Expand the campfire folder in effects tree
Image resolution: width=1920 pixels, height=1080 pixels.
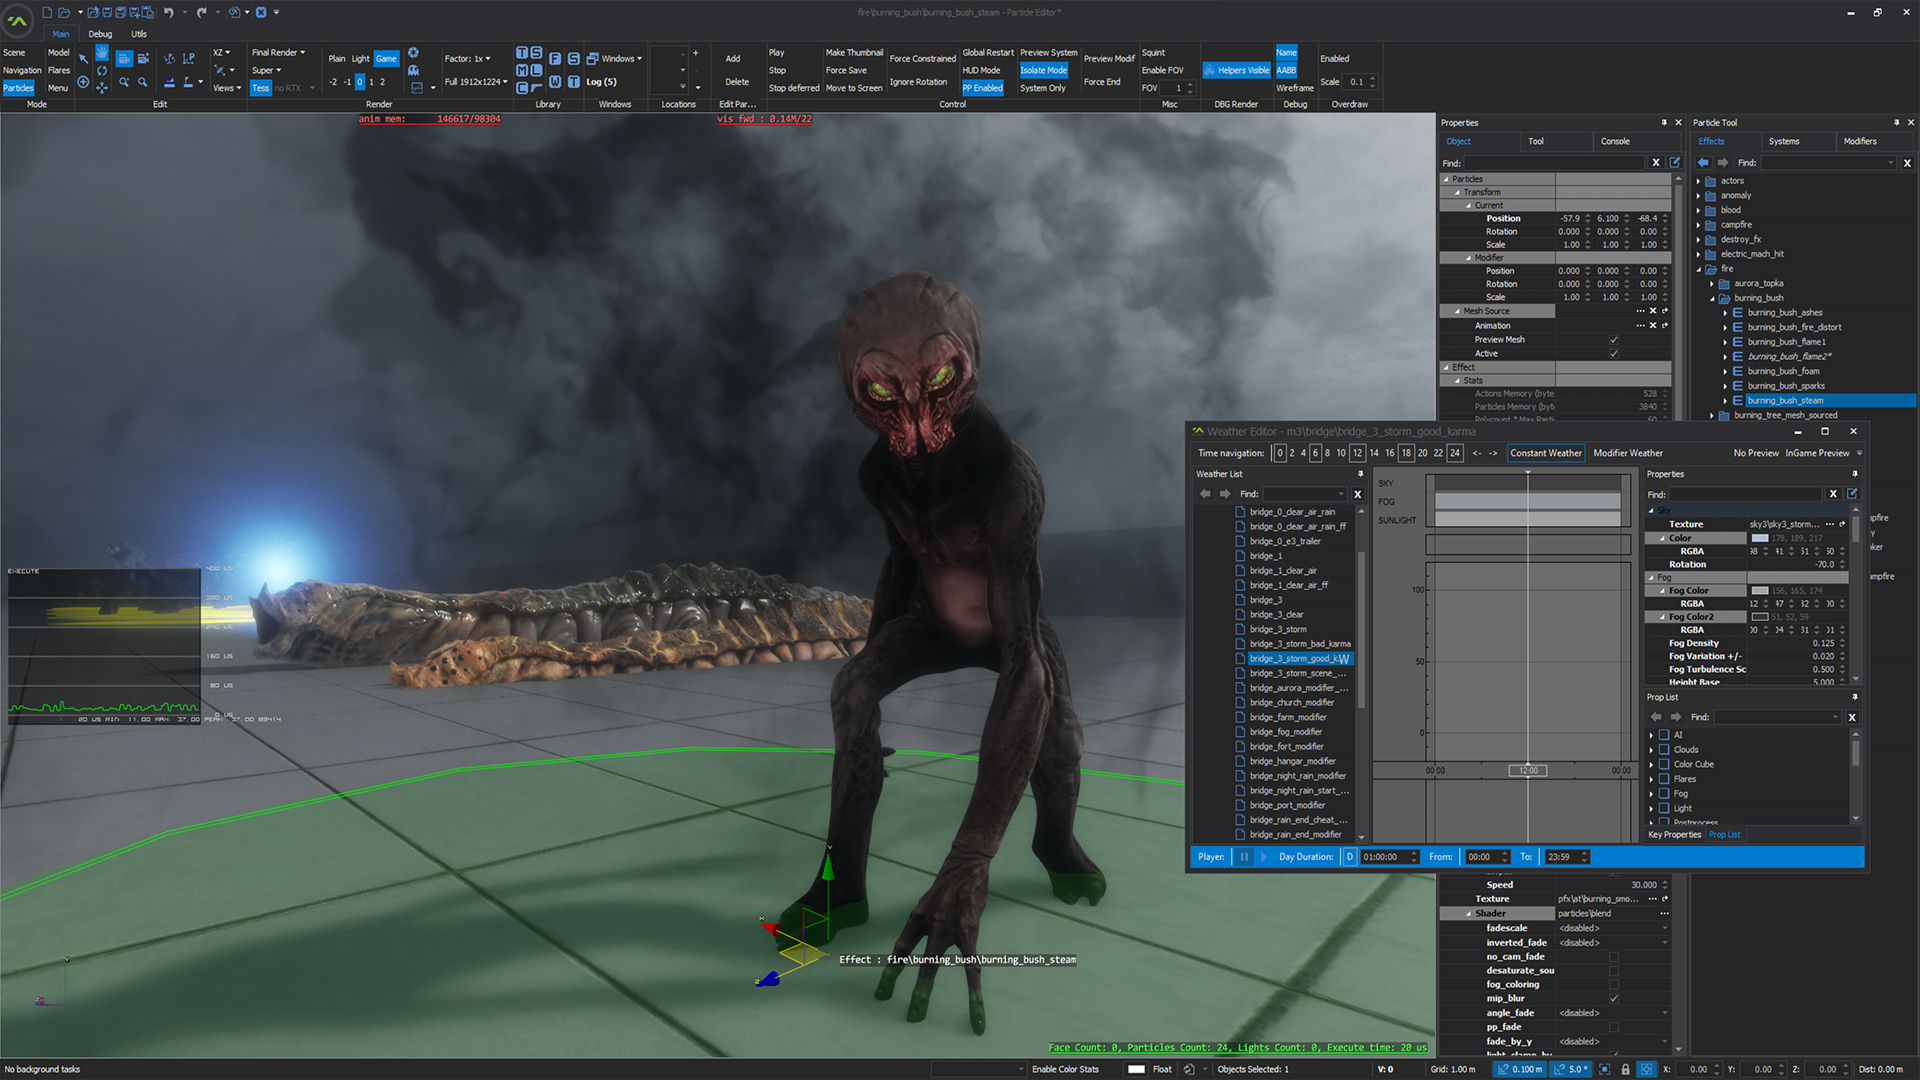tap(1699, 225)
